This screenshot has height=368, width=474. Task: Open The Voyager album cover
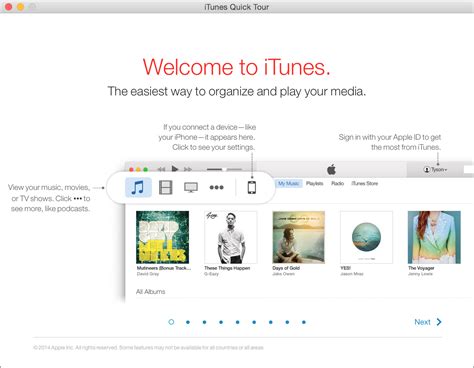click(434, 237)
